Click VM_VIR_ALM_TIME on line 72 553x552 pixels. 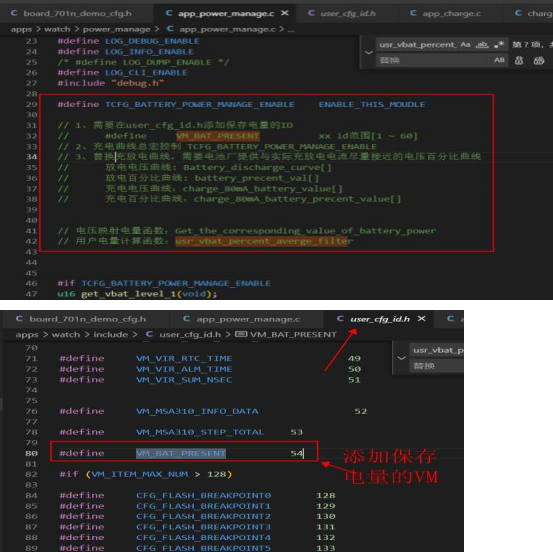(x=184, y=369)
